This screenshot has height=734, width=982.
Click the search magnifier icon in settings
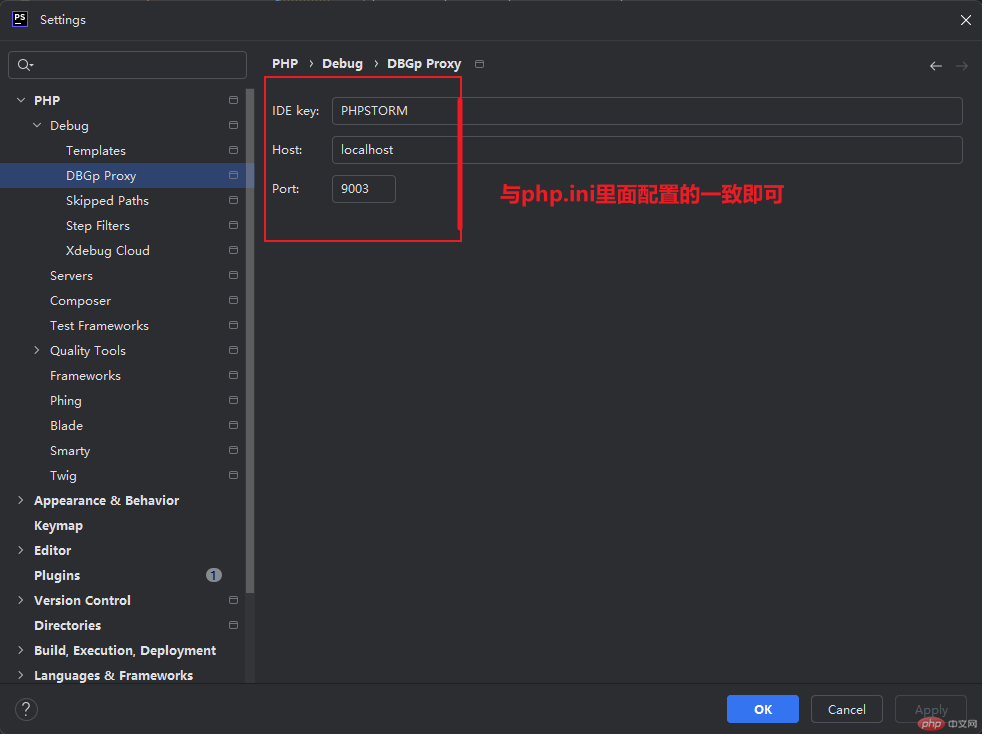[x=24, y=65]
